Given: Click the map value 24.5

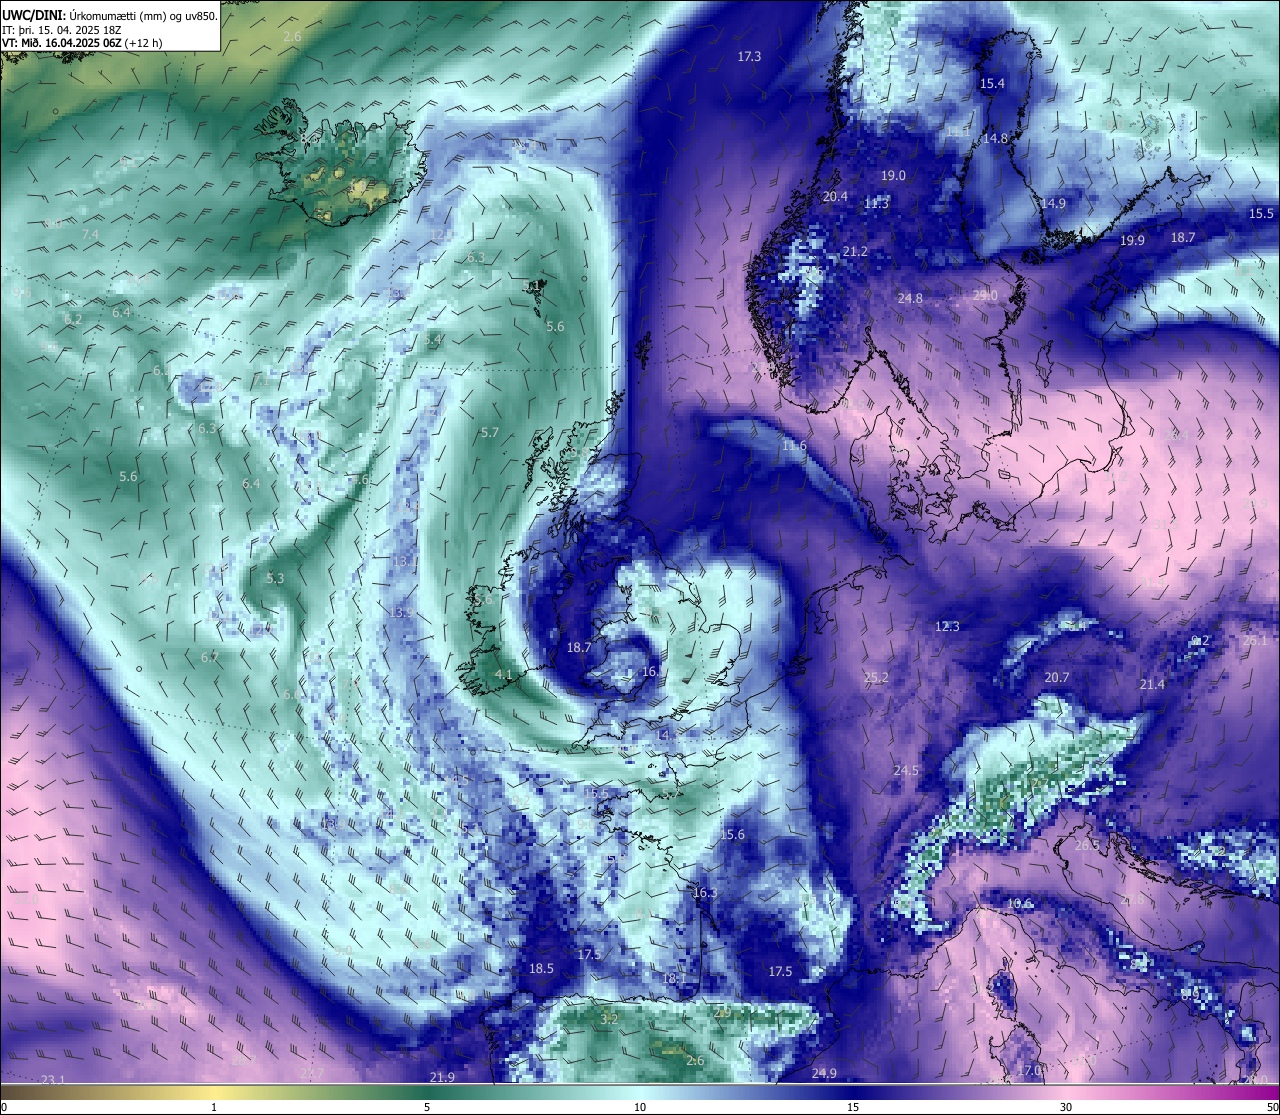Looking at the screenshot, I should click(906, 771).
